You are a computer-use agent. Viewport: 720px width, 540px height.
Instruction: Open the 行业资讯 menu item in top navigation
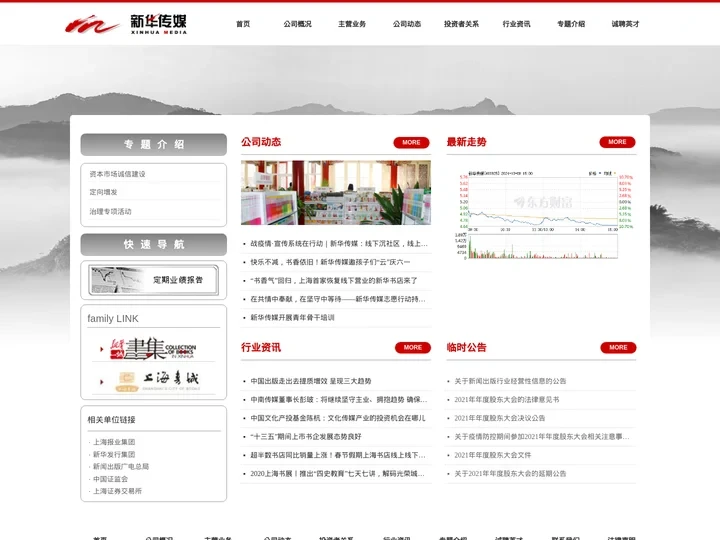click(x=516, y=24)
